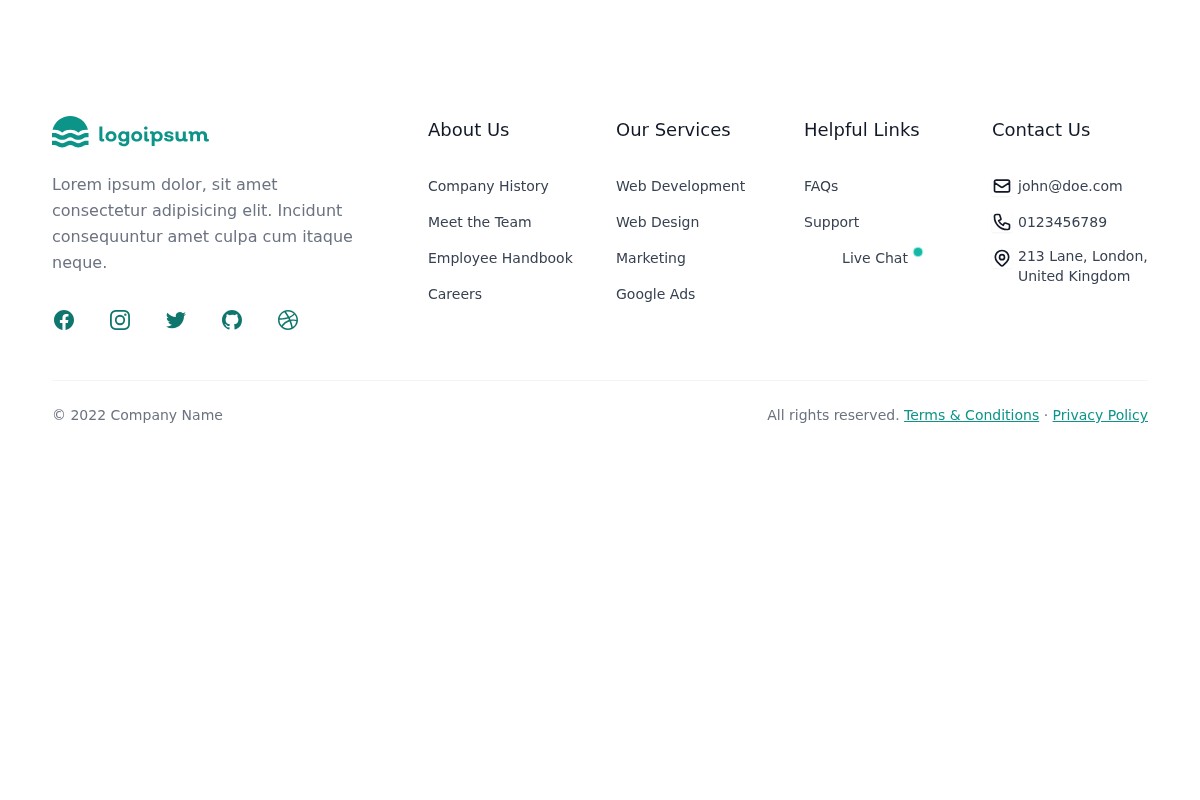Open the FAQs page
Image resolution: width=1200 pixels, height=800 pixels.
click(x=821, y=186)
